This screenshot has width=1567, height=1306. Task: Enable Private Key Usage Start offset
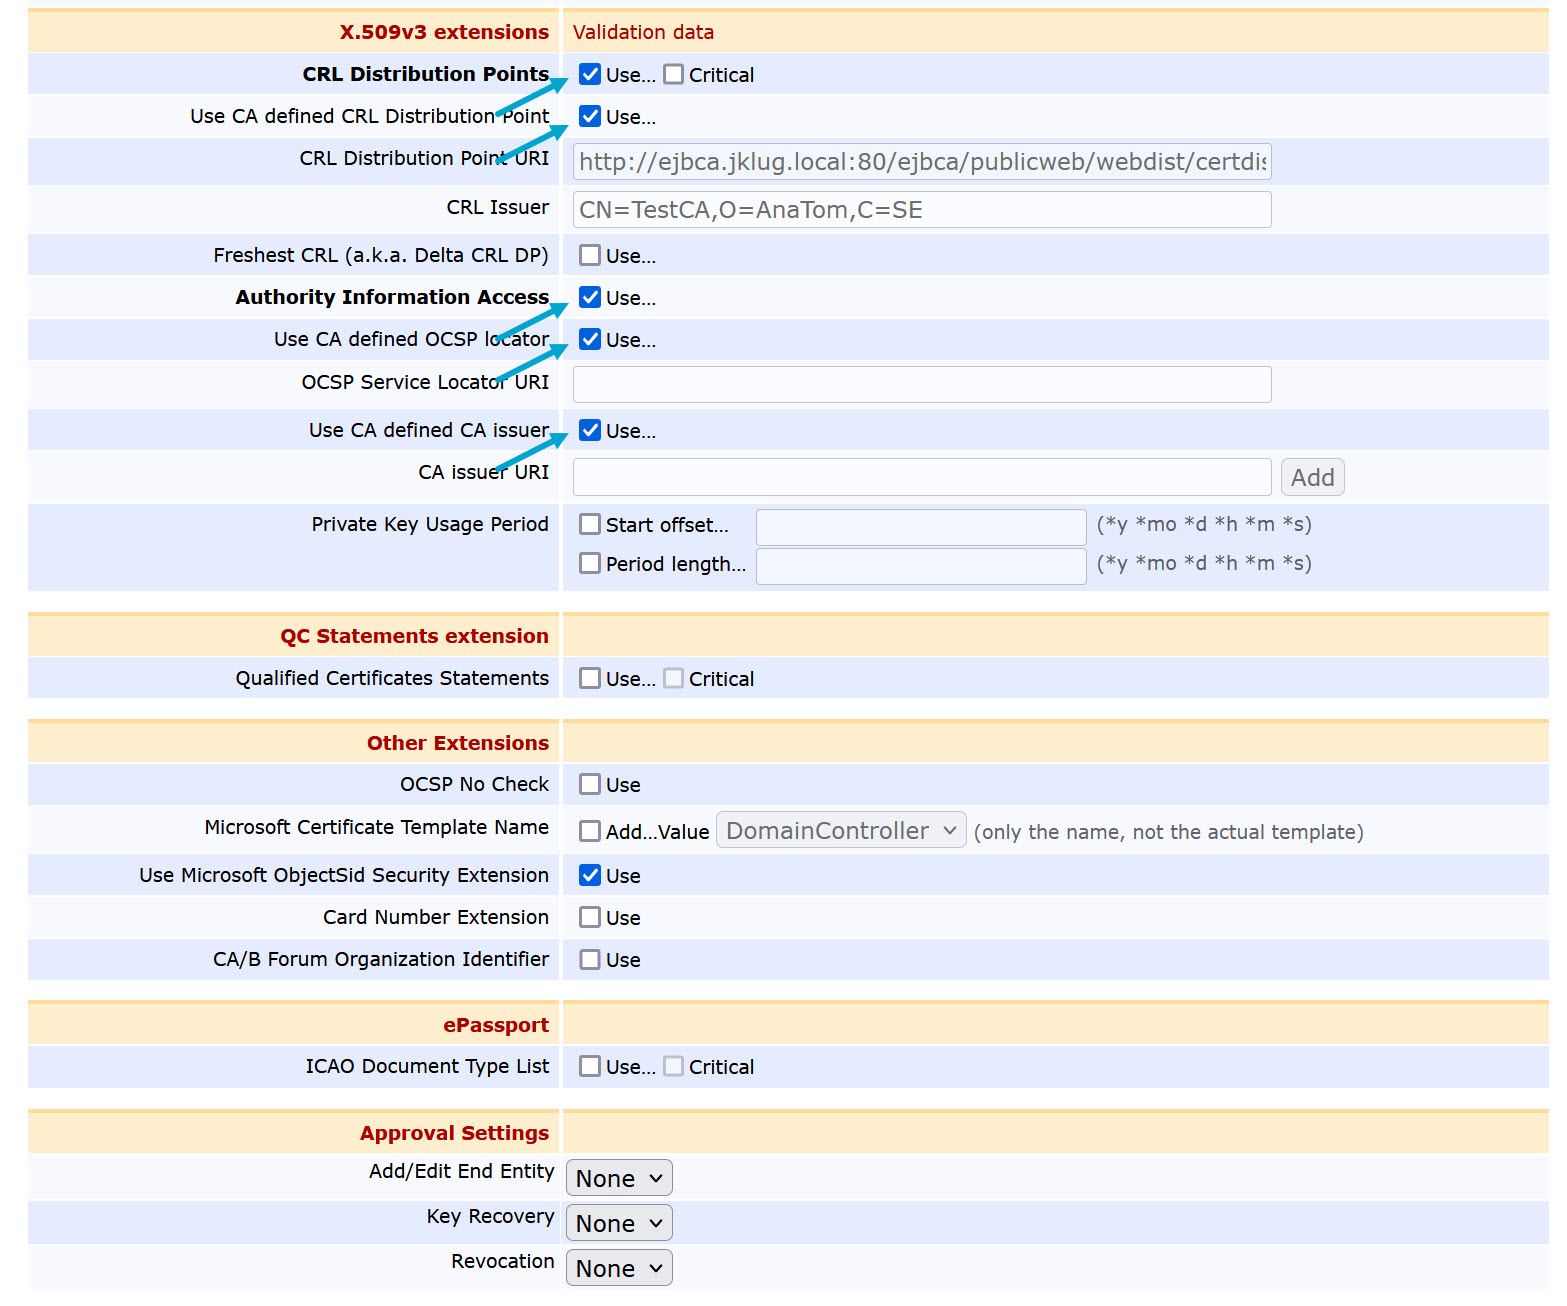tap(590, 525)
